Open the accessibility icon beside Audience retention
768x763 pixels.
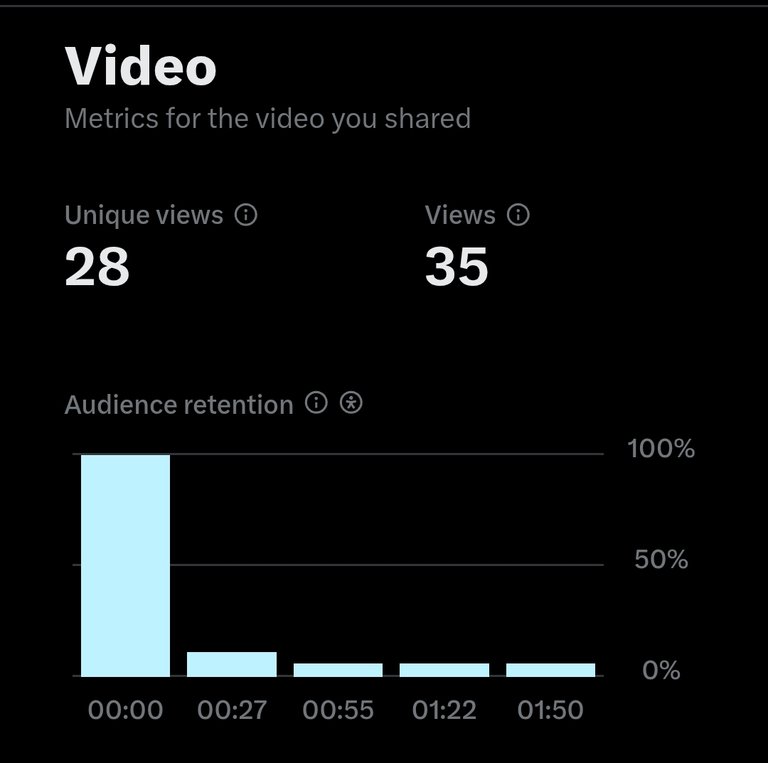click(x=351, y=403)
